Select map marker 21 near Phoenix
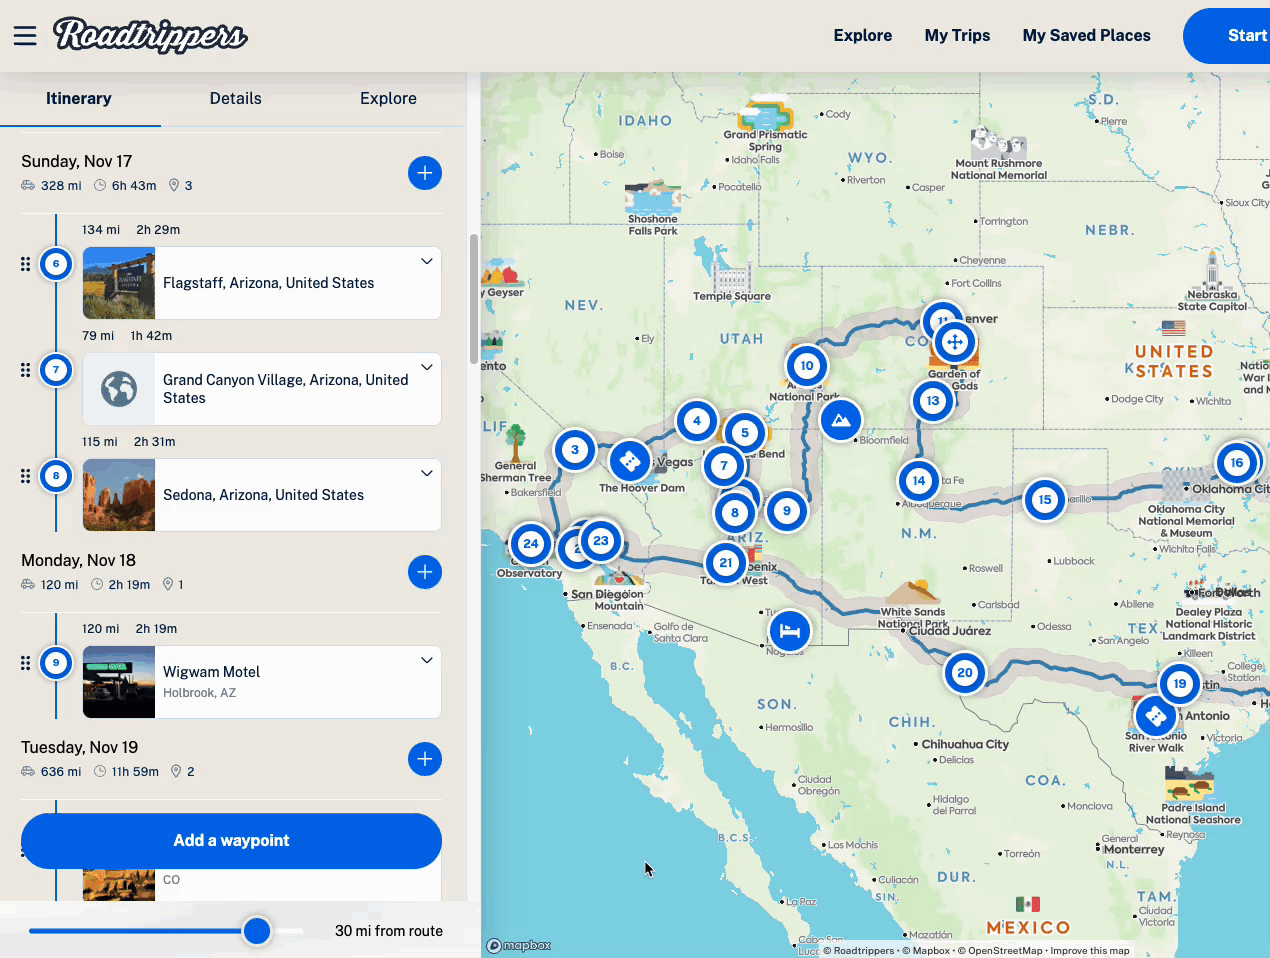Viewport: 1270px width, 958px height. coord(726,563)
